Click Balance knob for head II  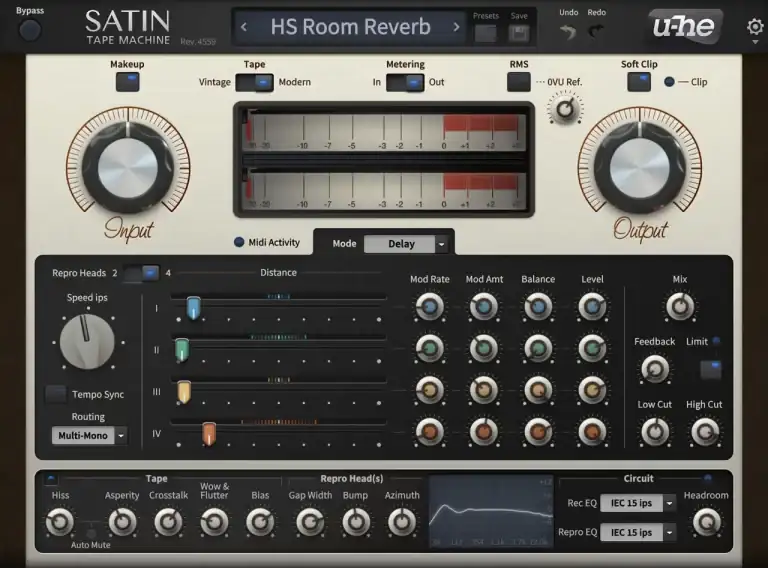click(x=538, y=349)
